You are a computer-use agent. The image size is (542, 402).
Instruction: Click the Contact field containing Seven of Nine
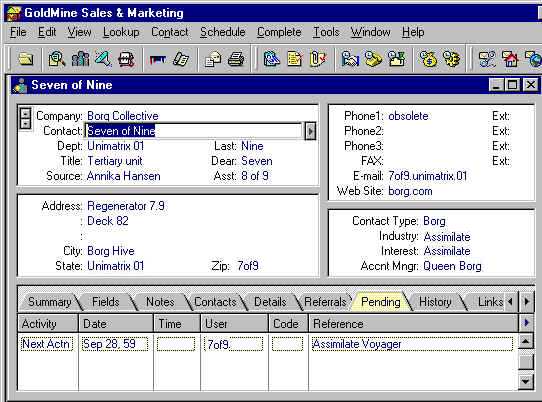tap(194, 131)
